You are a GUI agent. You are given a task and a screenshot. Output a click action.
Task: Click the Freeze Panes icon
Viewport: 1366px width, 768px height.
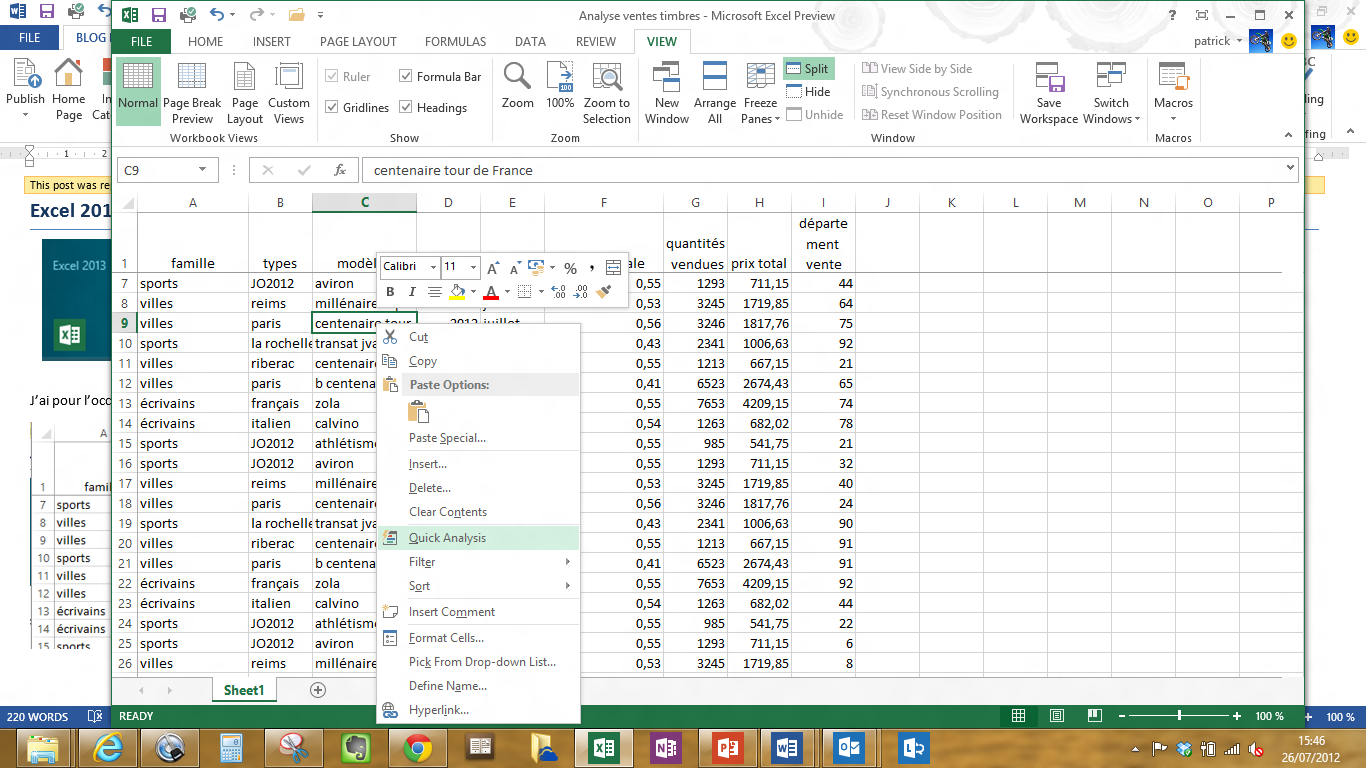click(760, 78)
